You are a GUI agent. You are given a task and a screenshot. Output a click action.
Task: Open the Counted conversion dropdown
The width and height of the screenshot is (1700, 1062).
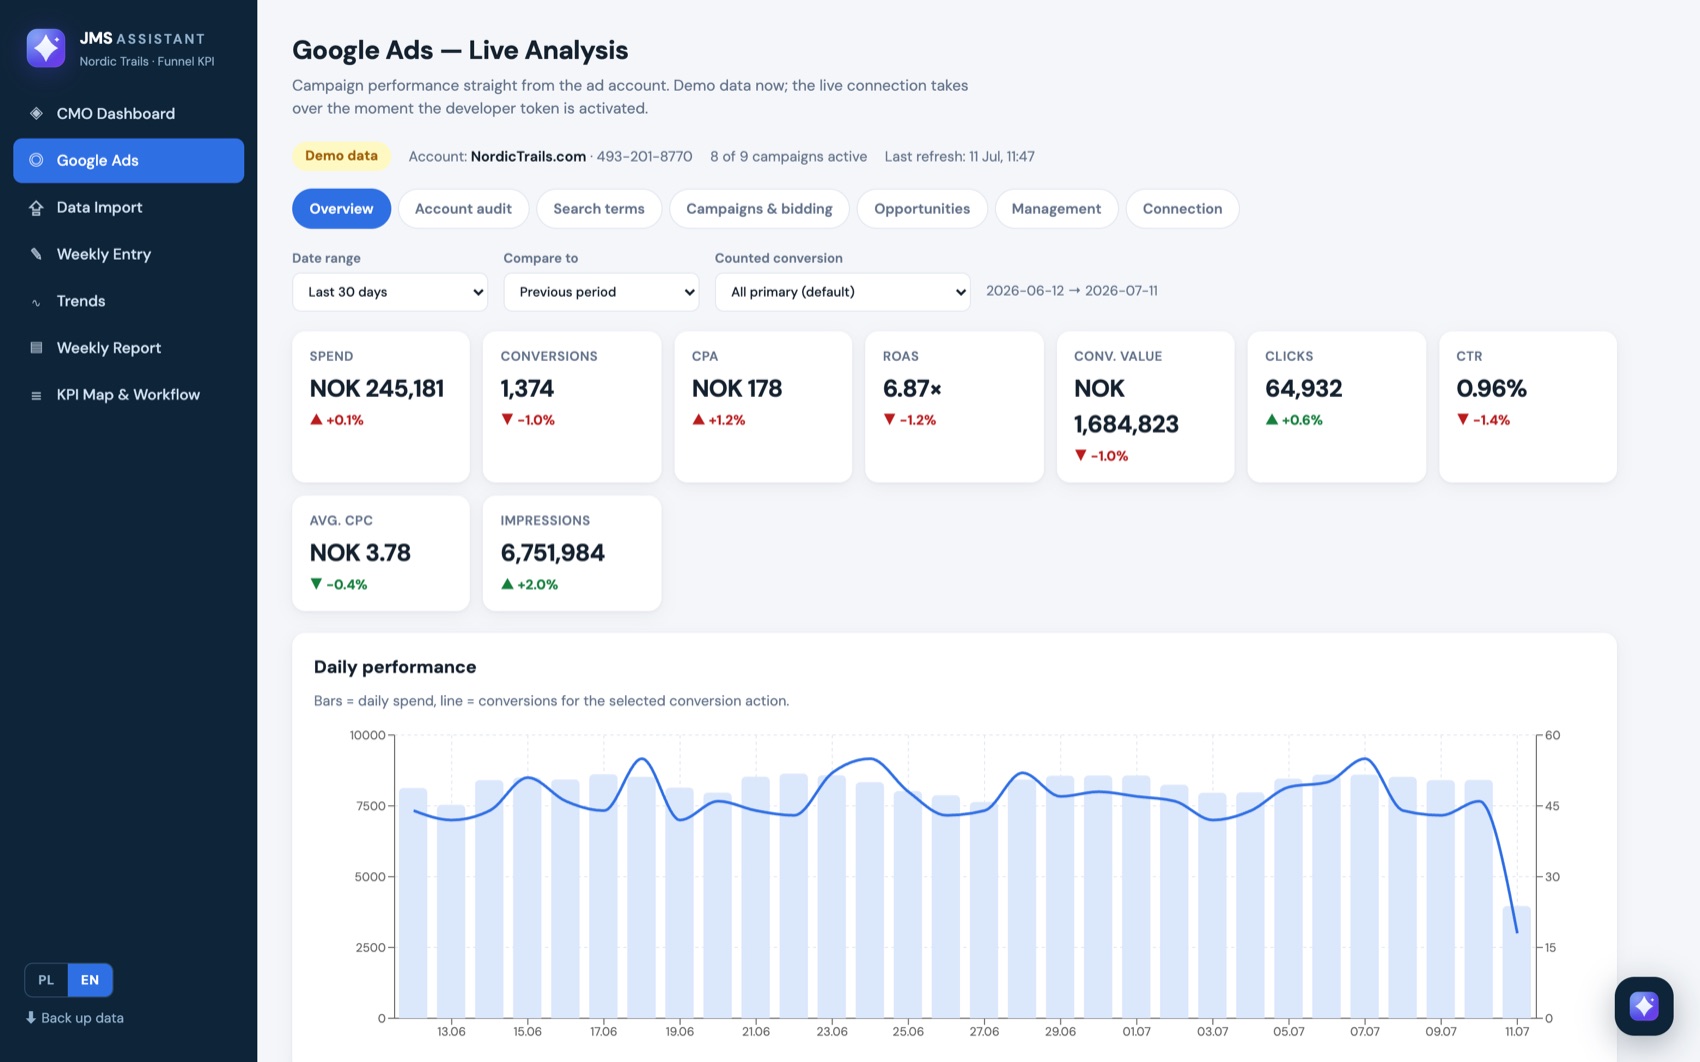[842, 292]
